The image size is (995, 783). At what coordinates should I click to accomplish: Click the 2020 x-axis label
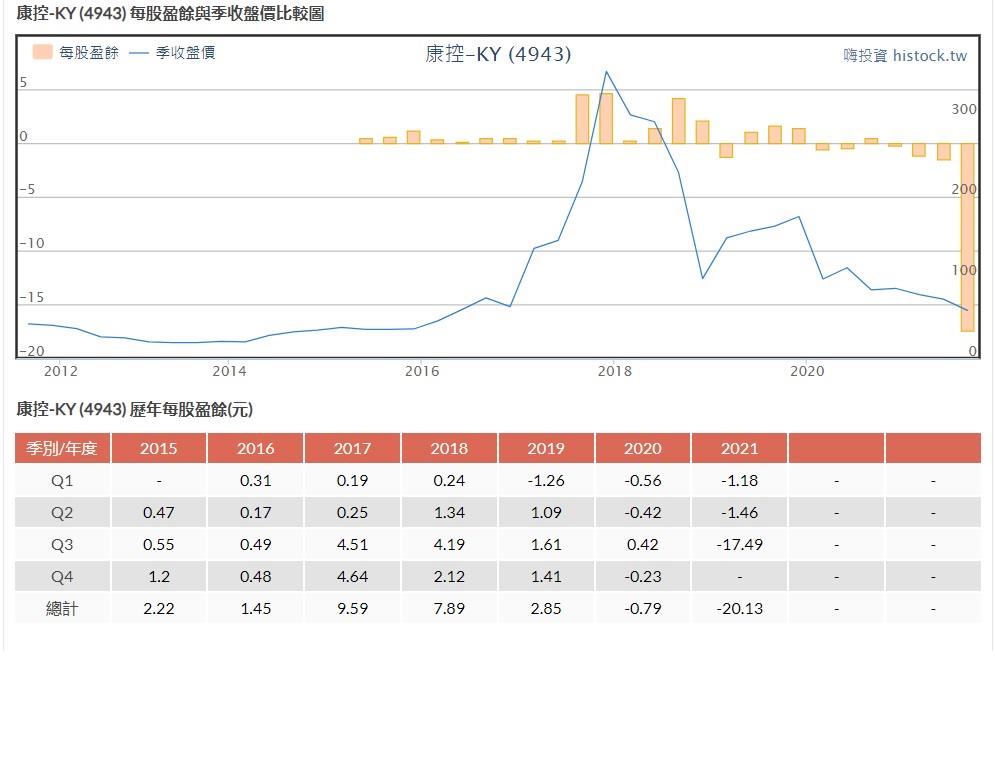[806, 371]
